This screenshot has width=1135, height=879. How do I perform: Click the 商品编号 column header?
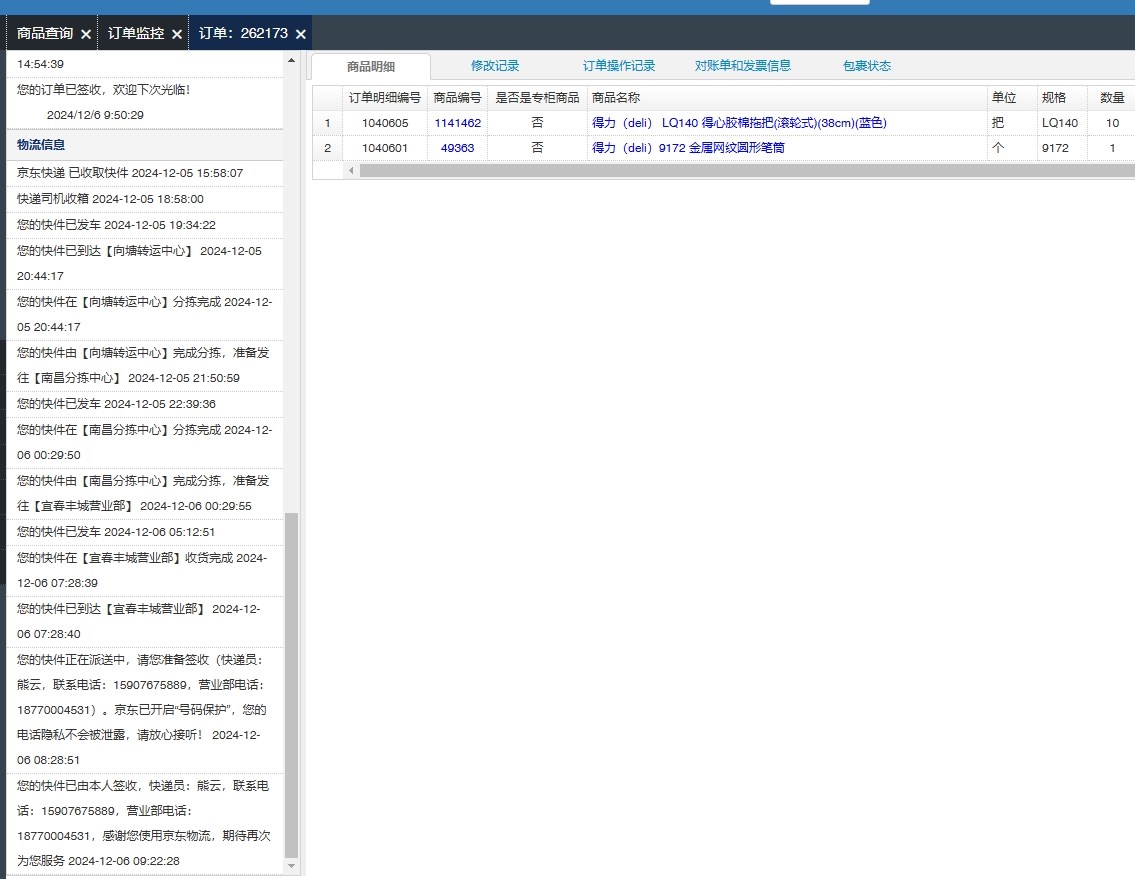coord(457,98)
